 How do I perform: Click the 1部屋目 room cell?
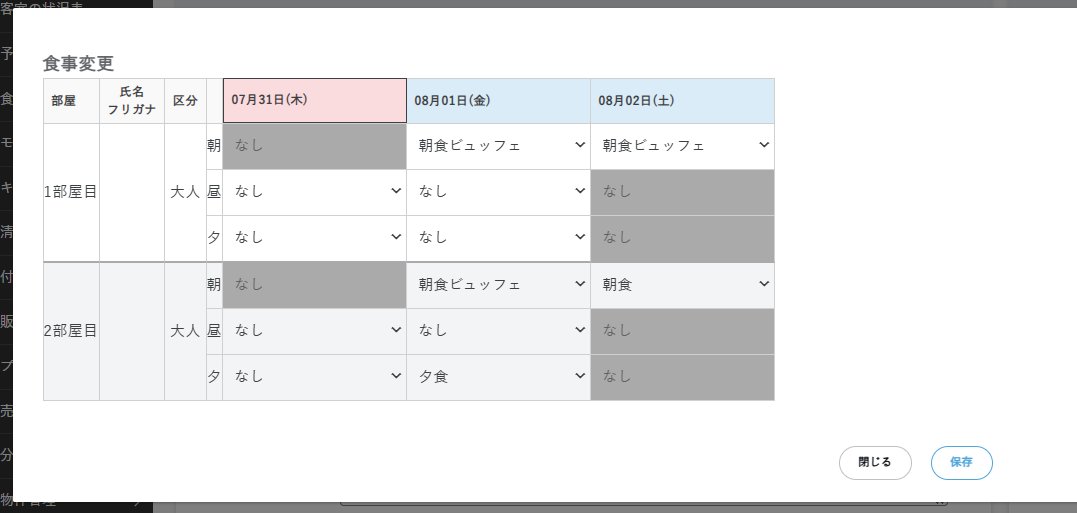(71, 192)
